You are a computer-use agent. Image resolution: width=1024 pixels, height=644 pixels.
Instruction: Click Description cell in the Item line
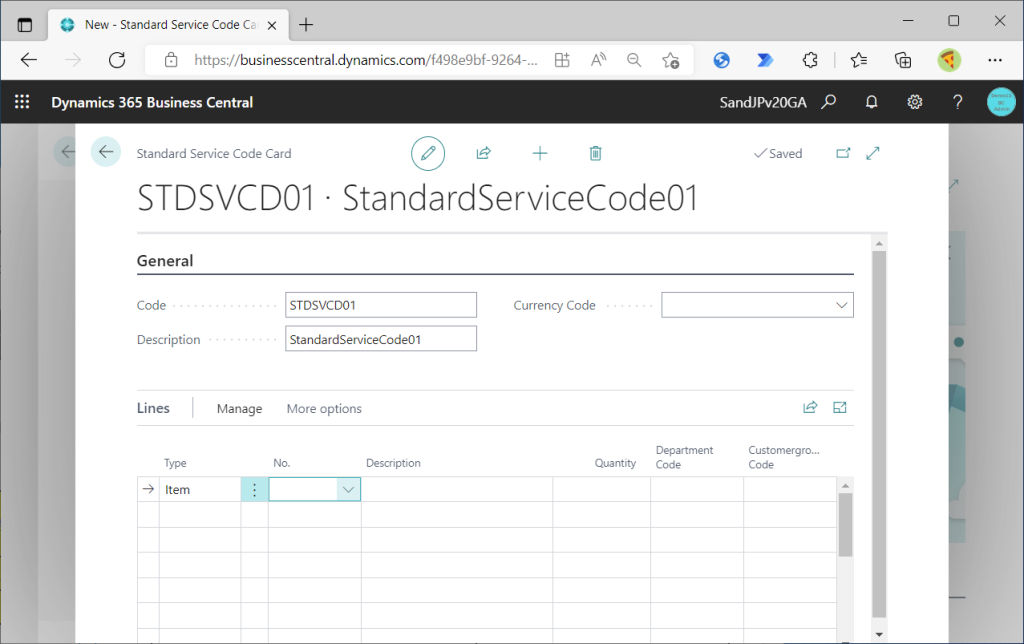point(456,489)
